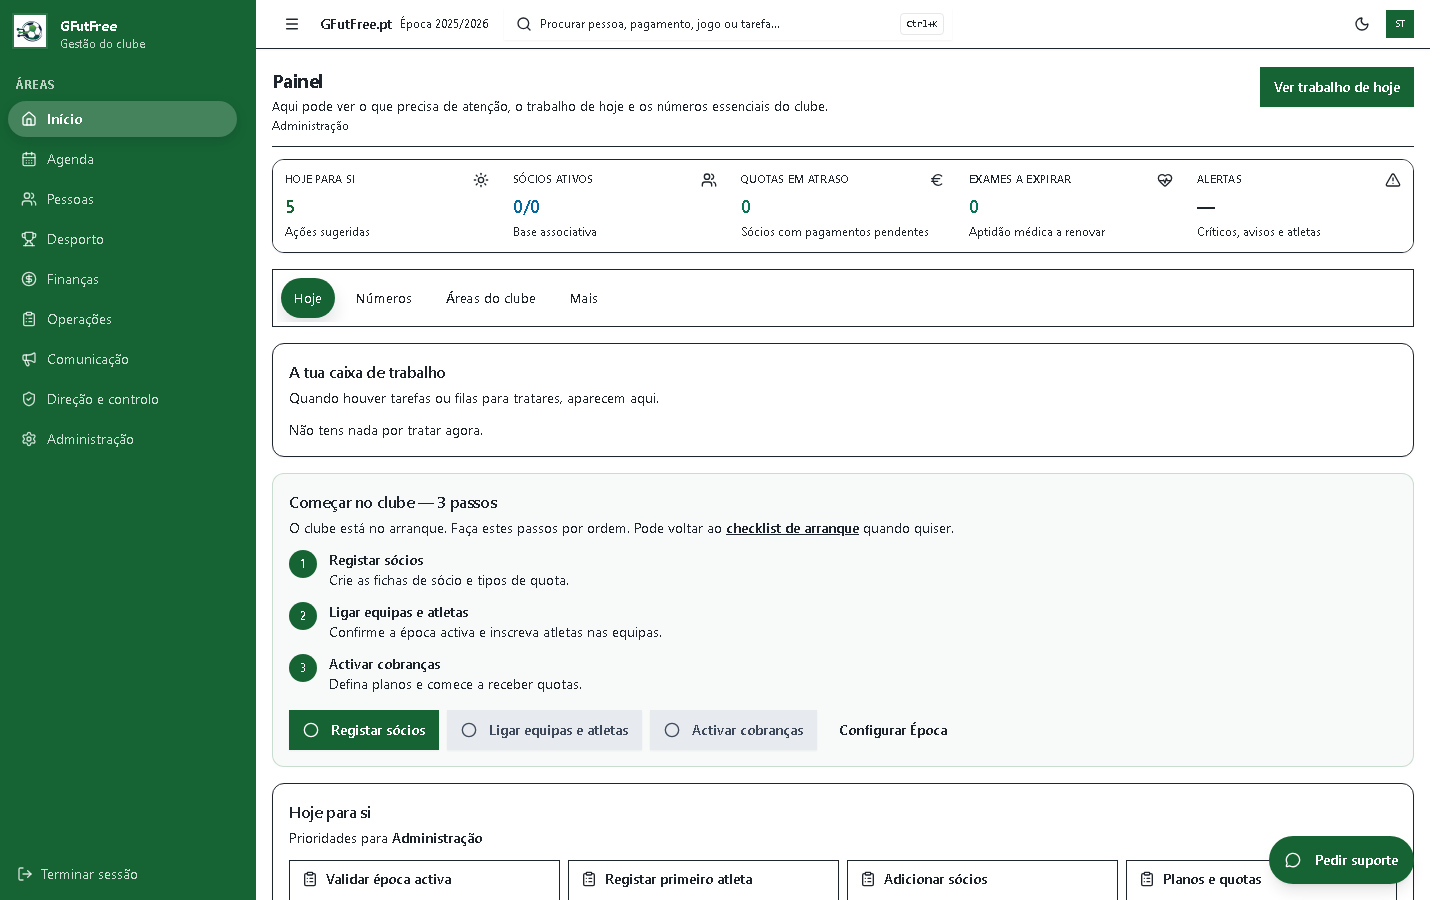
Task: Click Pedir suporte chat button
Action: [1341, 860]
